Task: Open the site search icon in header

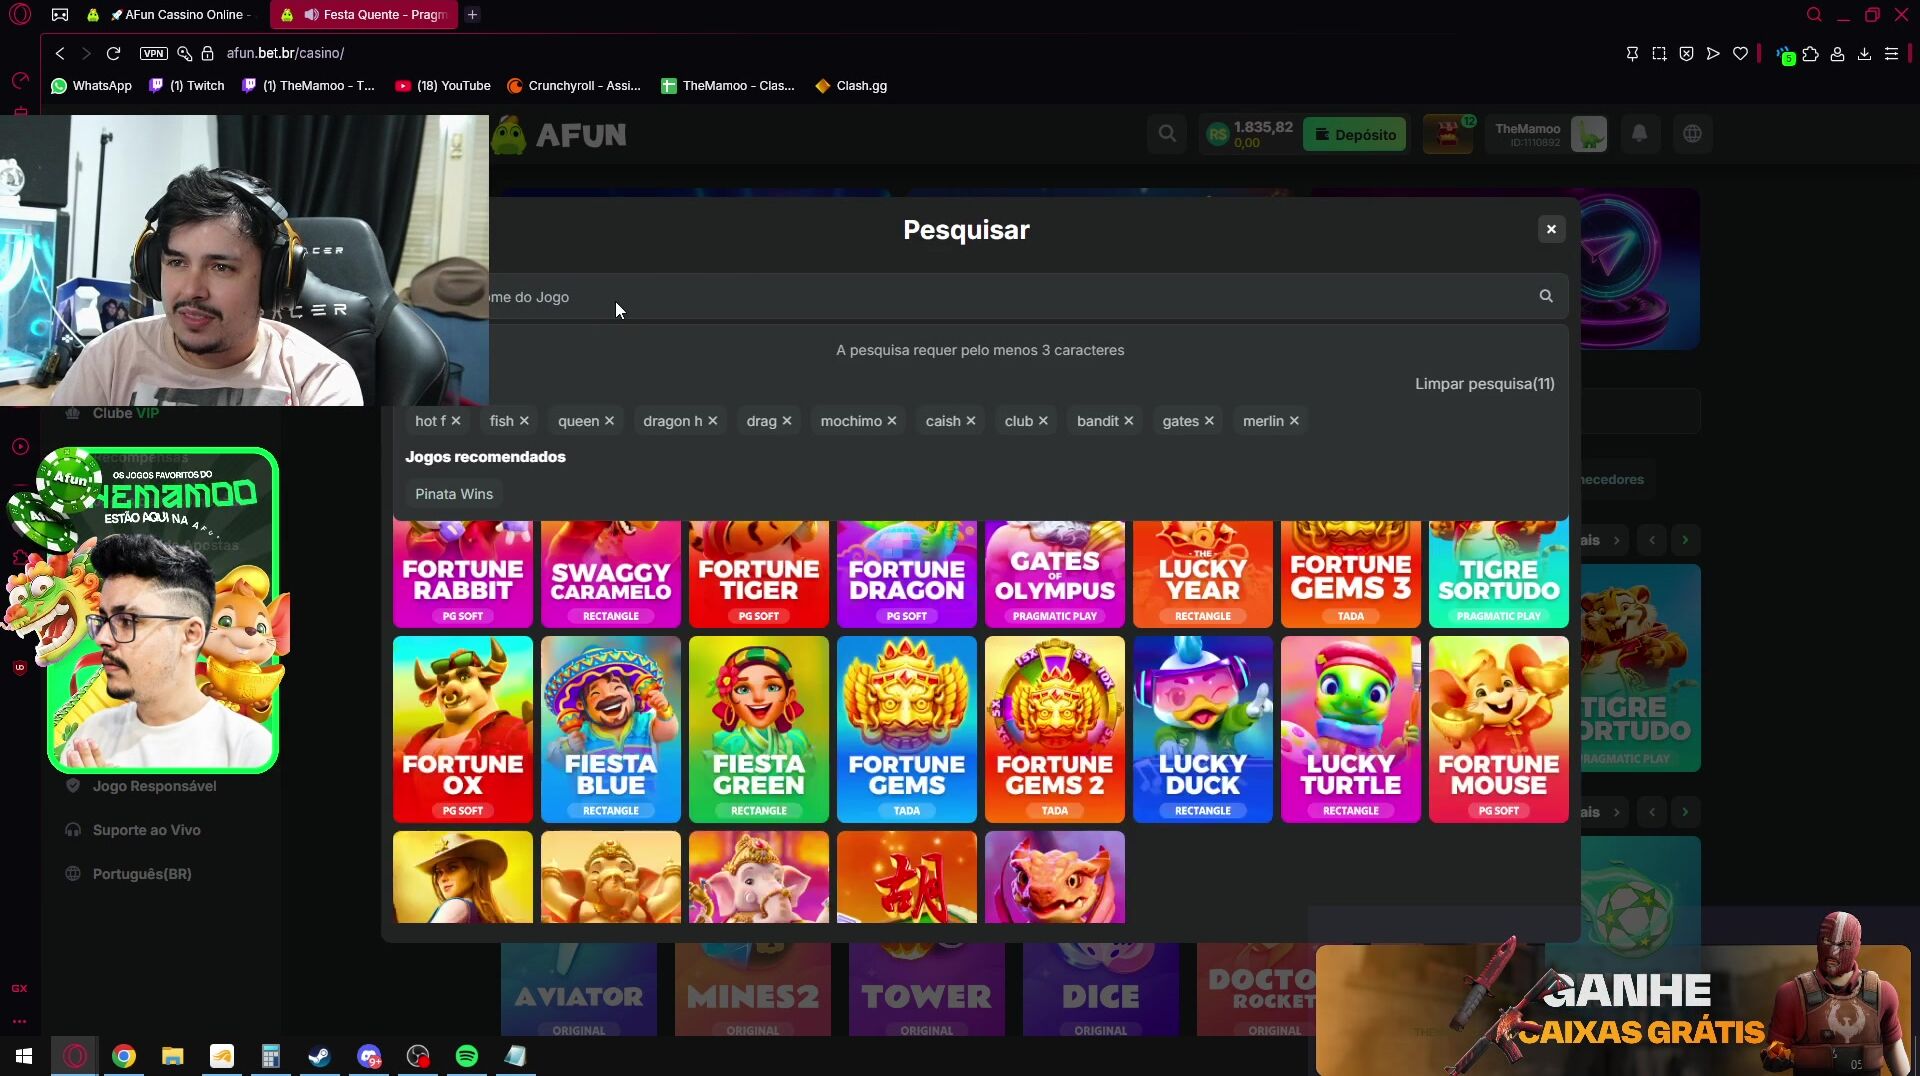Action: click(1167, 133)
